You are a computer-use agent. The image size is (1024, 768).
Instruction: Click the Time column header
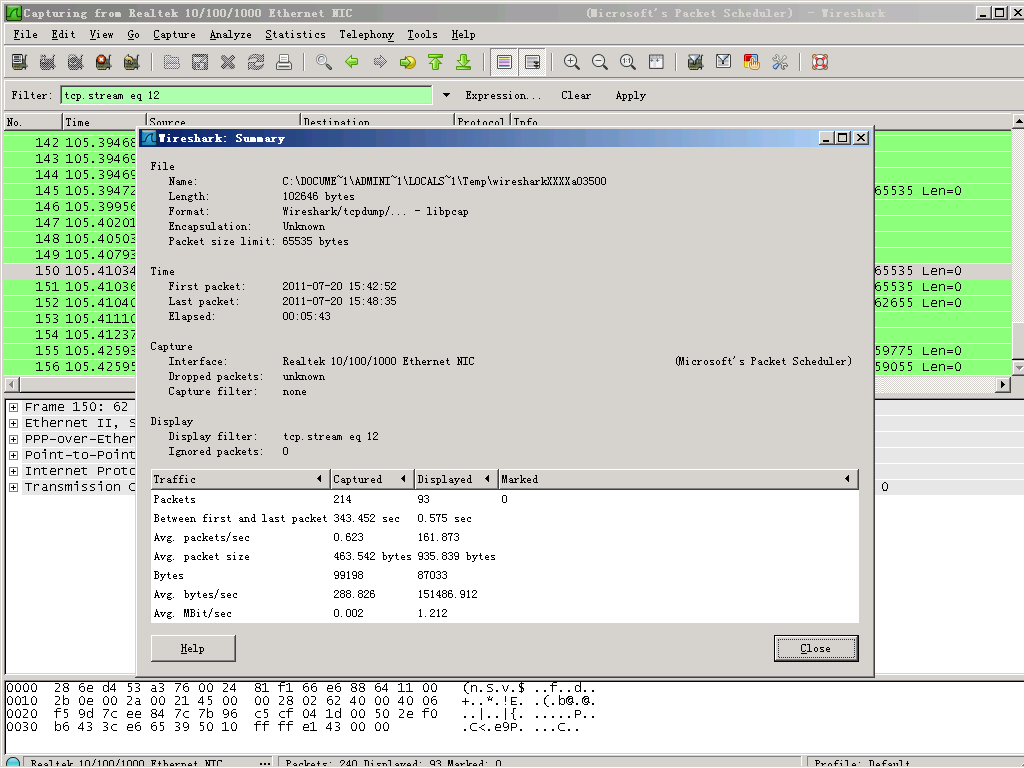click(x=104, y=122)
